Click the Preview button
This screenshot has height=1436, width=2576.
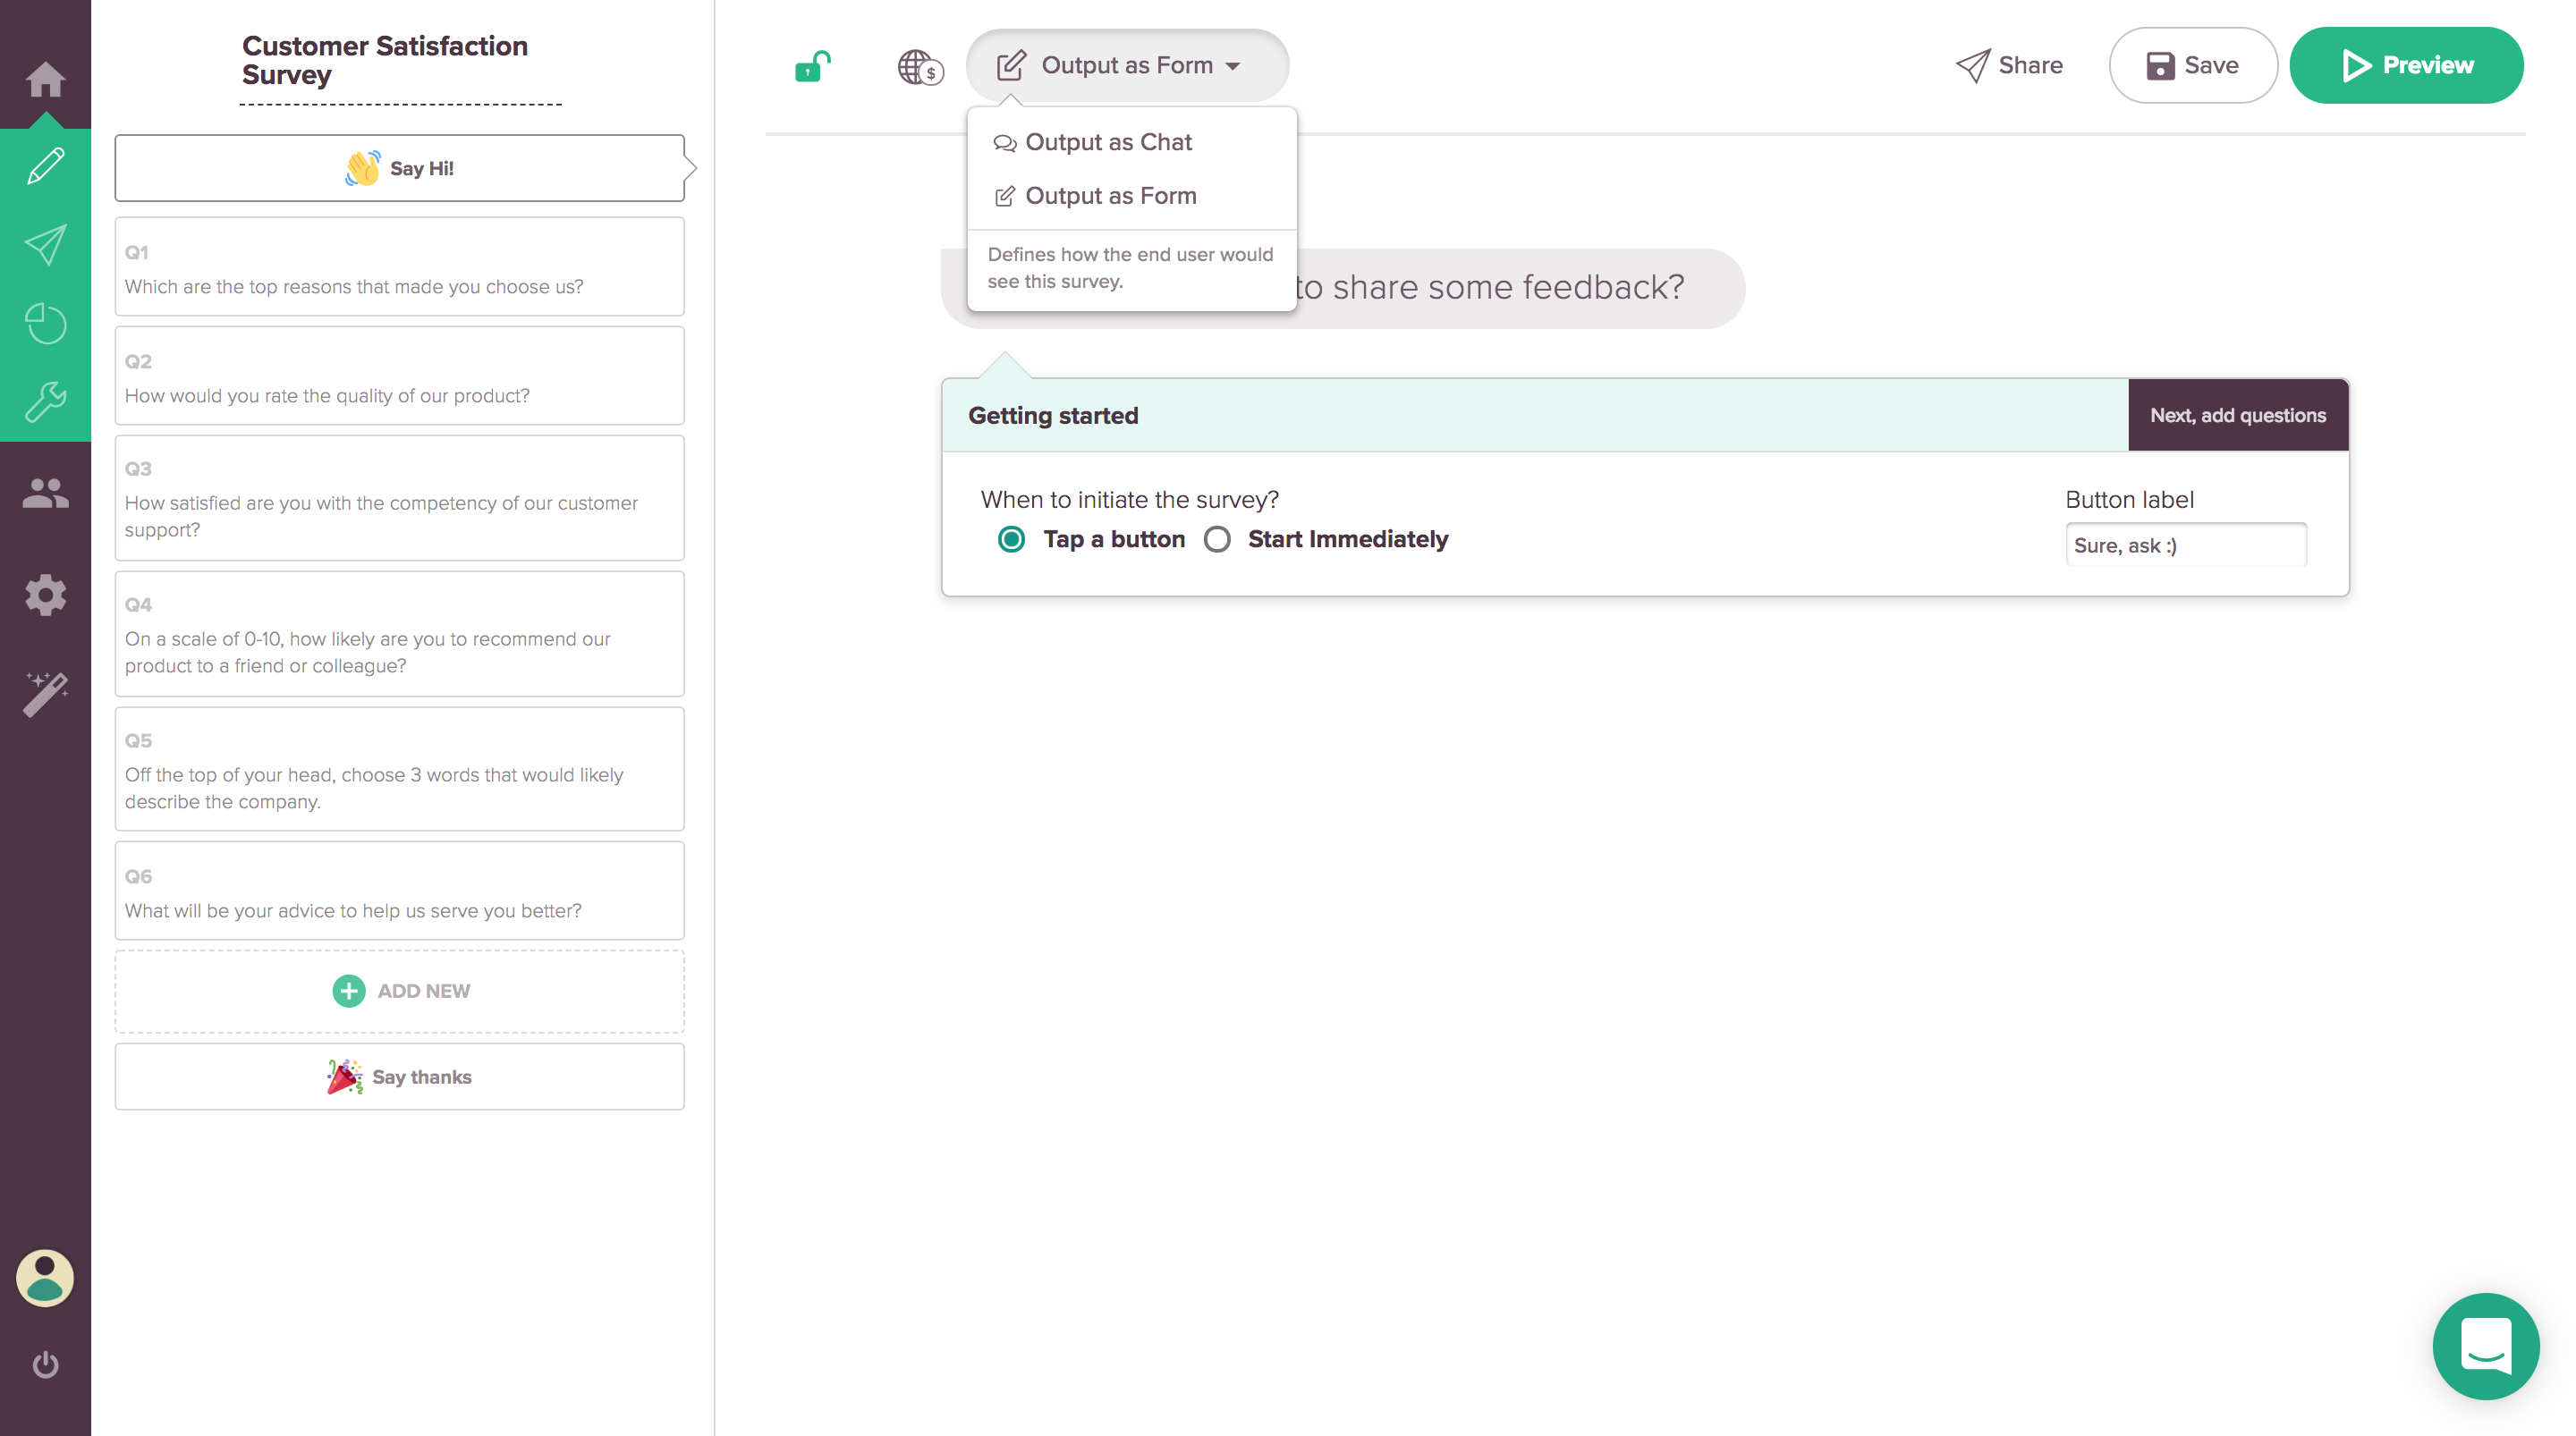[x=2405, y=66]
